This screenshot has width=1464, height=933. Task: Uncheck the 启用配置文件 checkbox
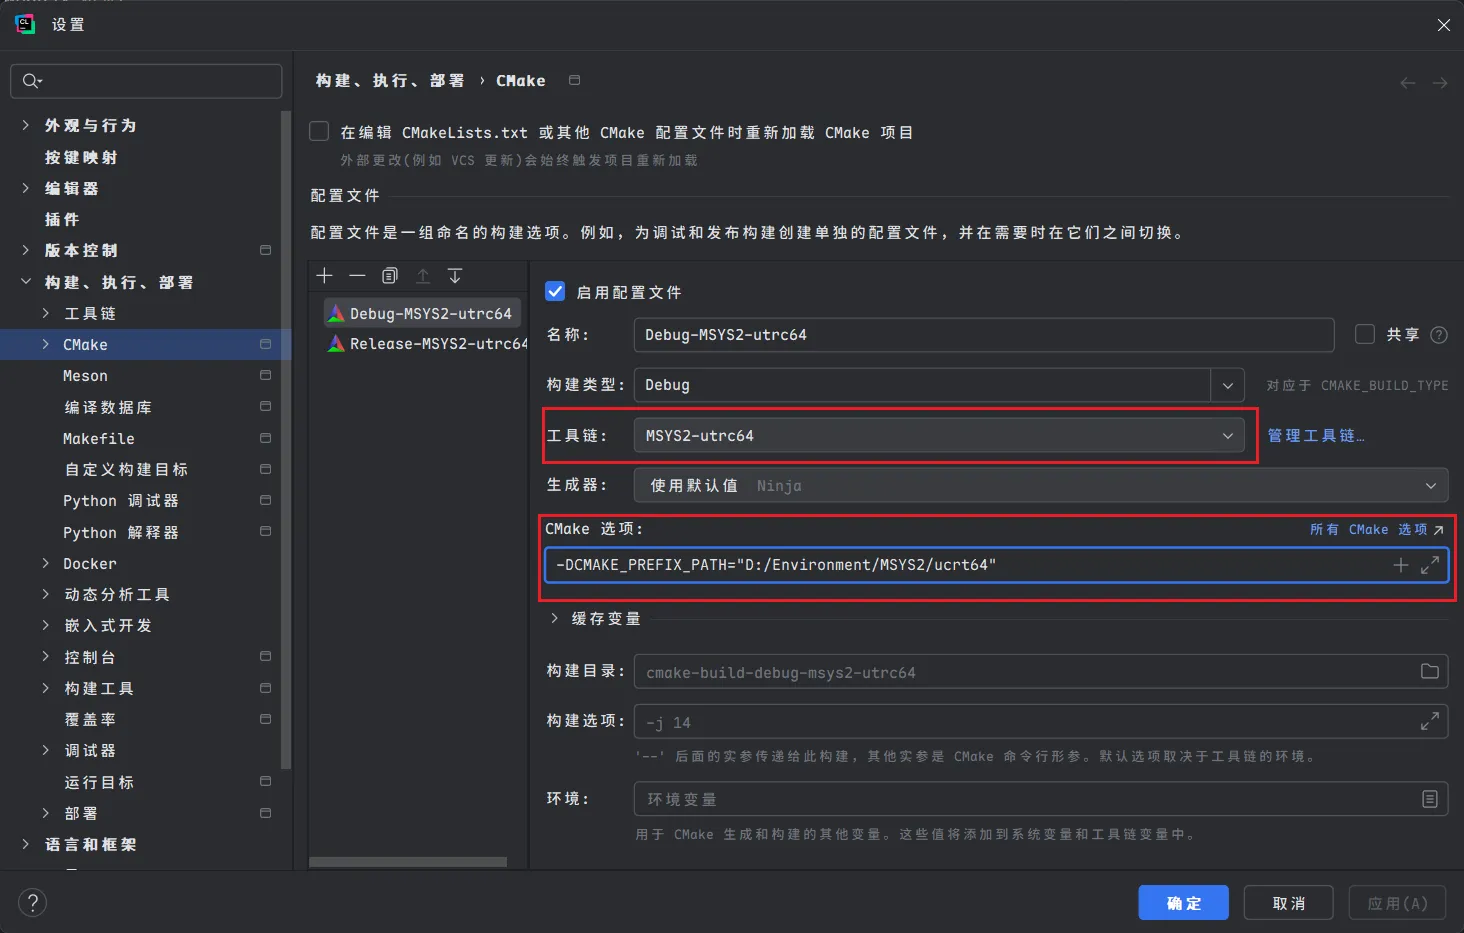pos(555,291)
